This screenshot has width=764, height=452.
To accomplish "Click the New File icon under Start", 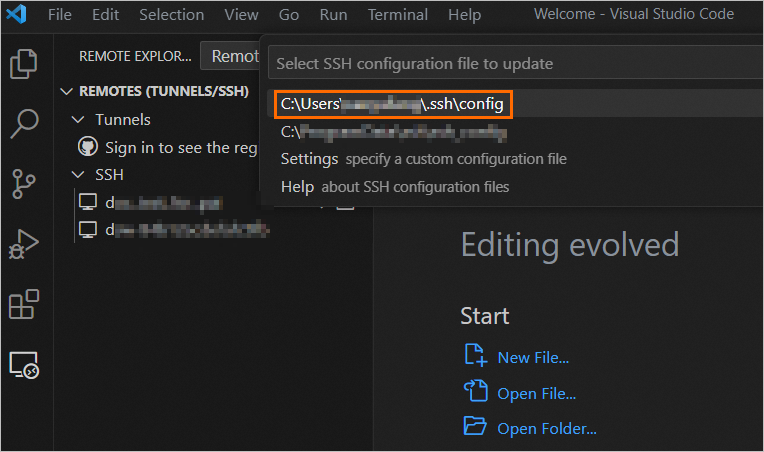I will (476, 355).
